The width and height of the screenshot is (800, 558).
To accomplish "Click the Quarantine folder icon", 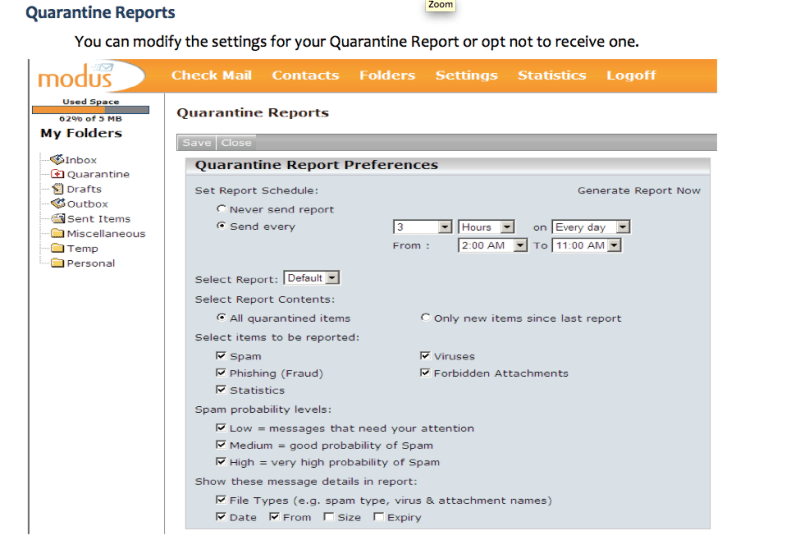I will 58,174.
